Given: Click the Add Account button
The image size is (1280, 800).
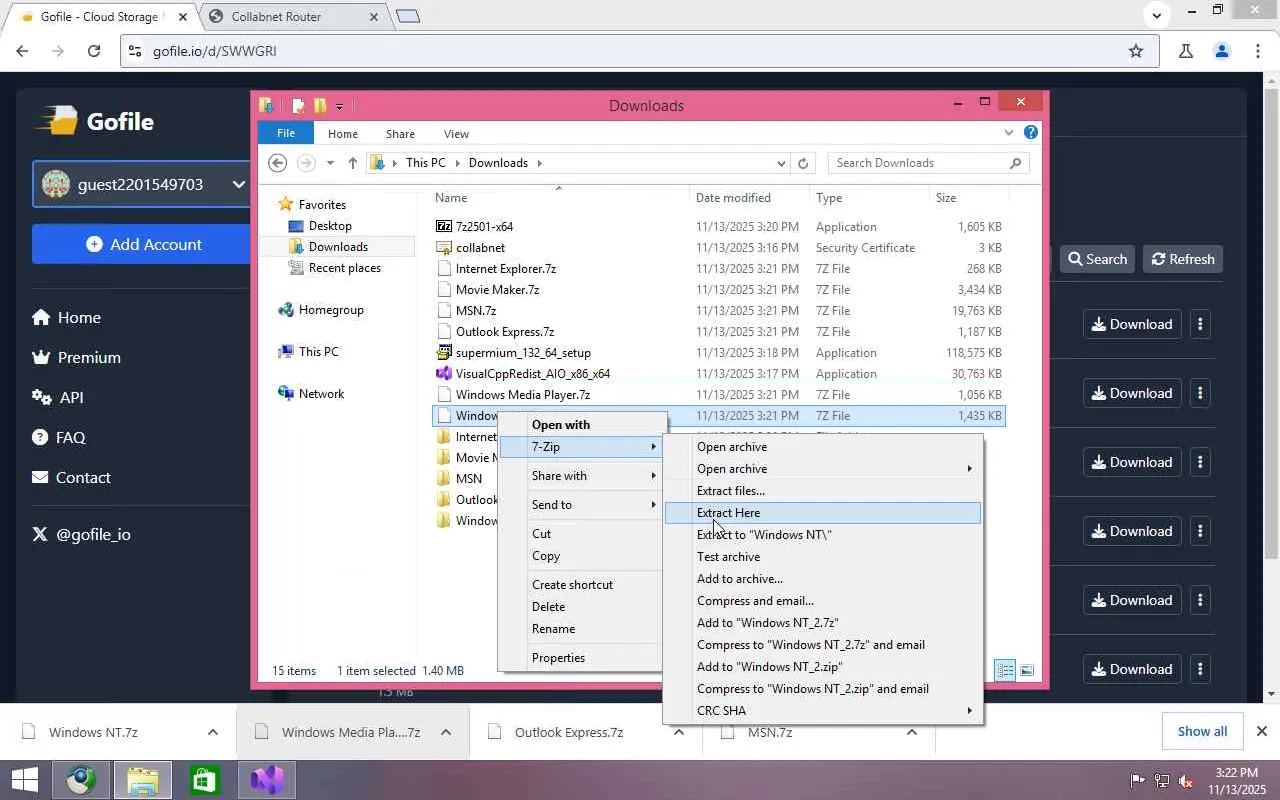Looking at the screenshot, I should [141, 244].
